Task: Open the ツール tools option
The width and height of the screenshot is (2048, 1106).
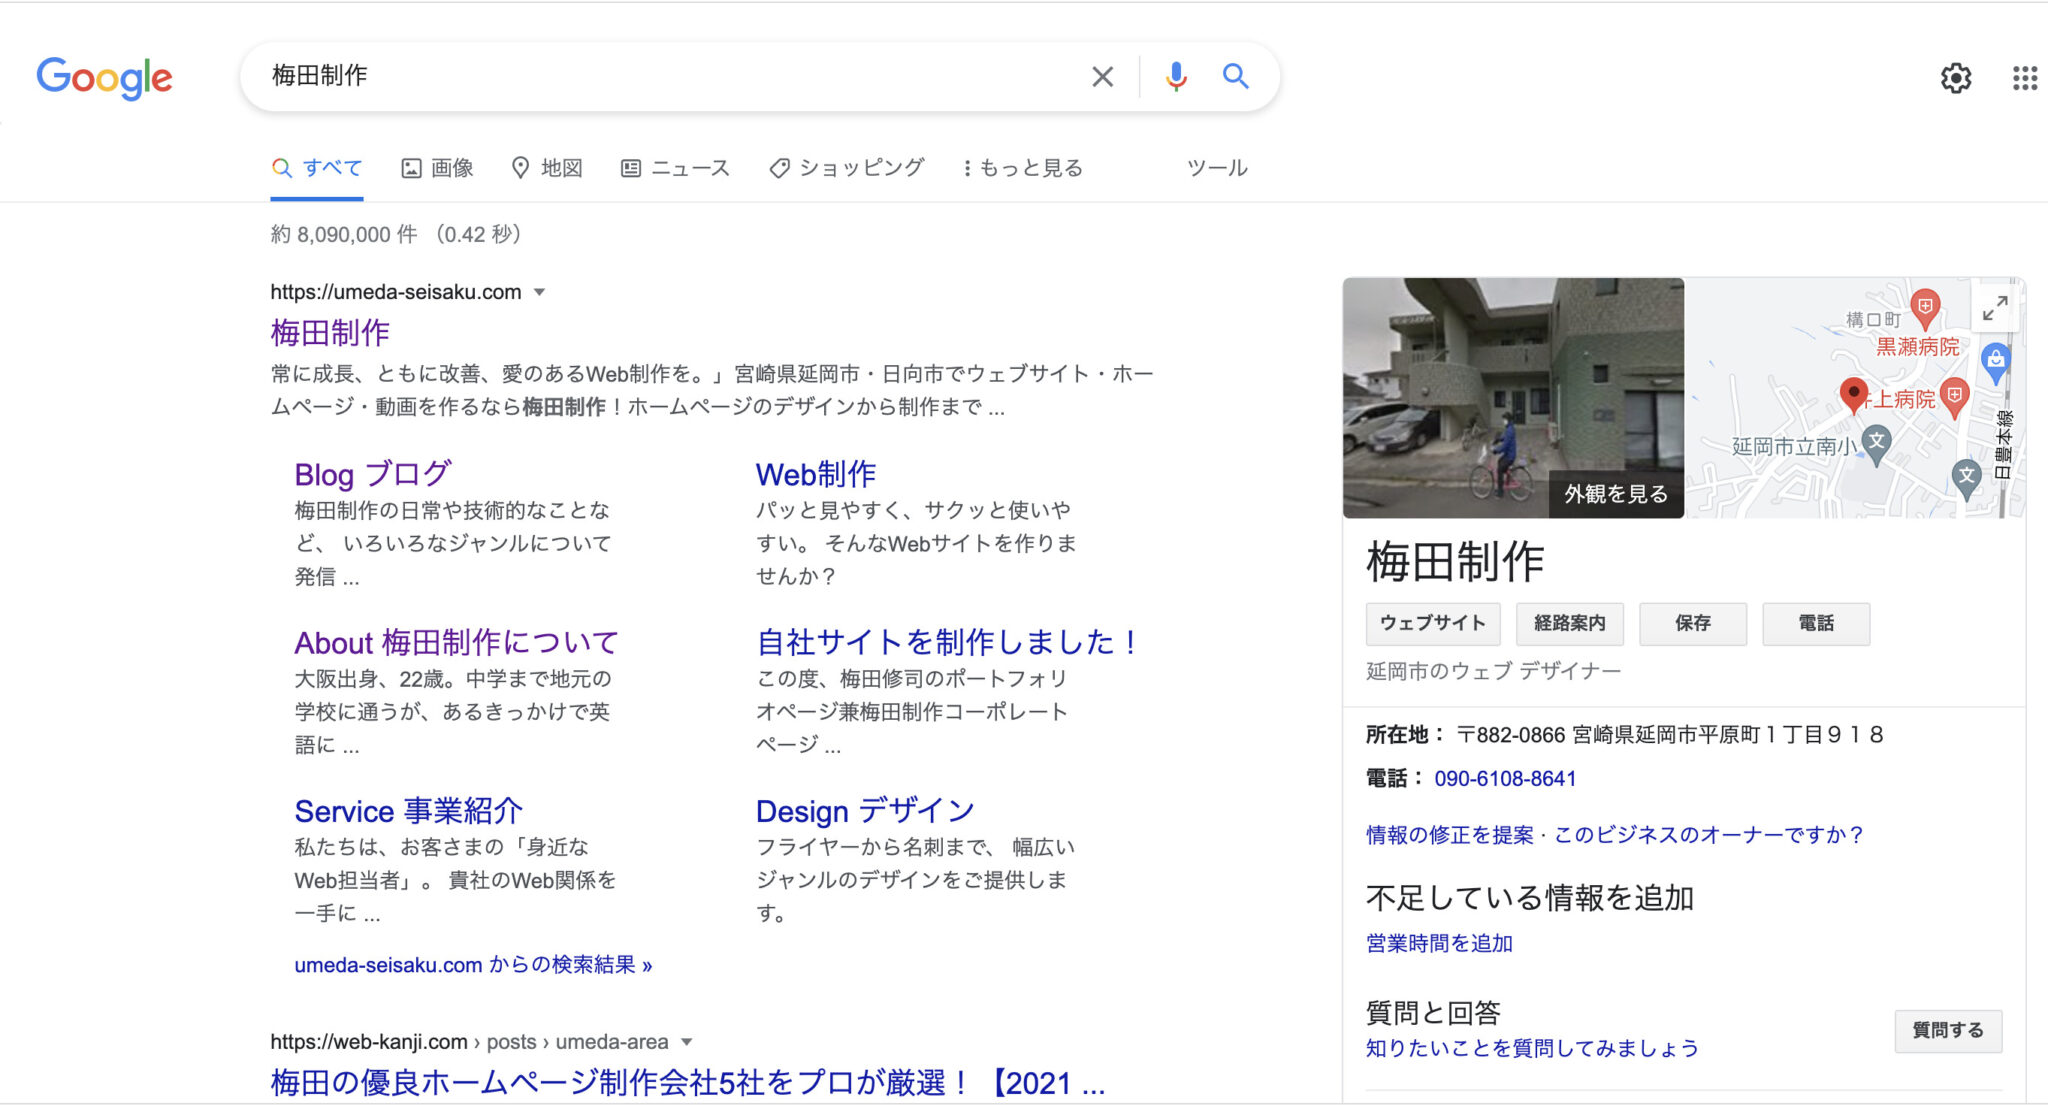Action: pyautogui.click(x=1217, y=168)
